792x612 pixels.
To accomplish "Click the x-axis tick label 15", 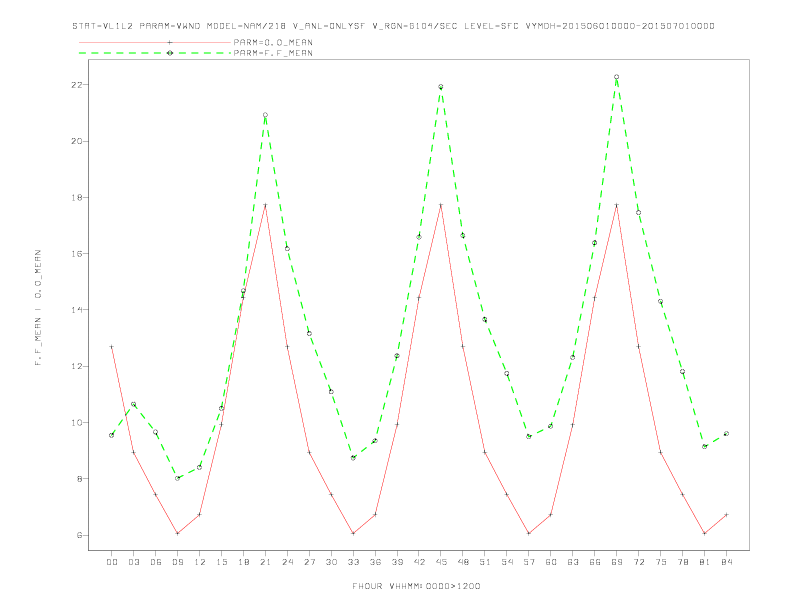I will tap(221, 562).
